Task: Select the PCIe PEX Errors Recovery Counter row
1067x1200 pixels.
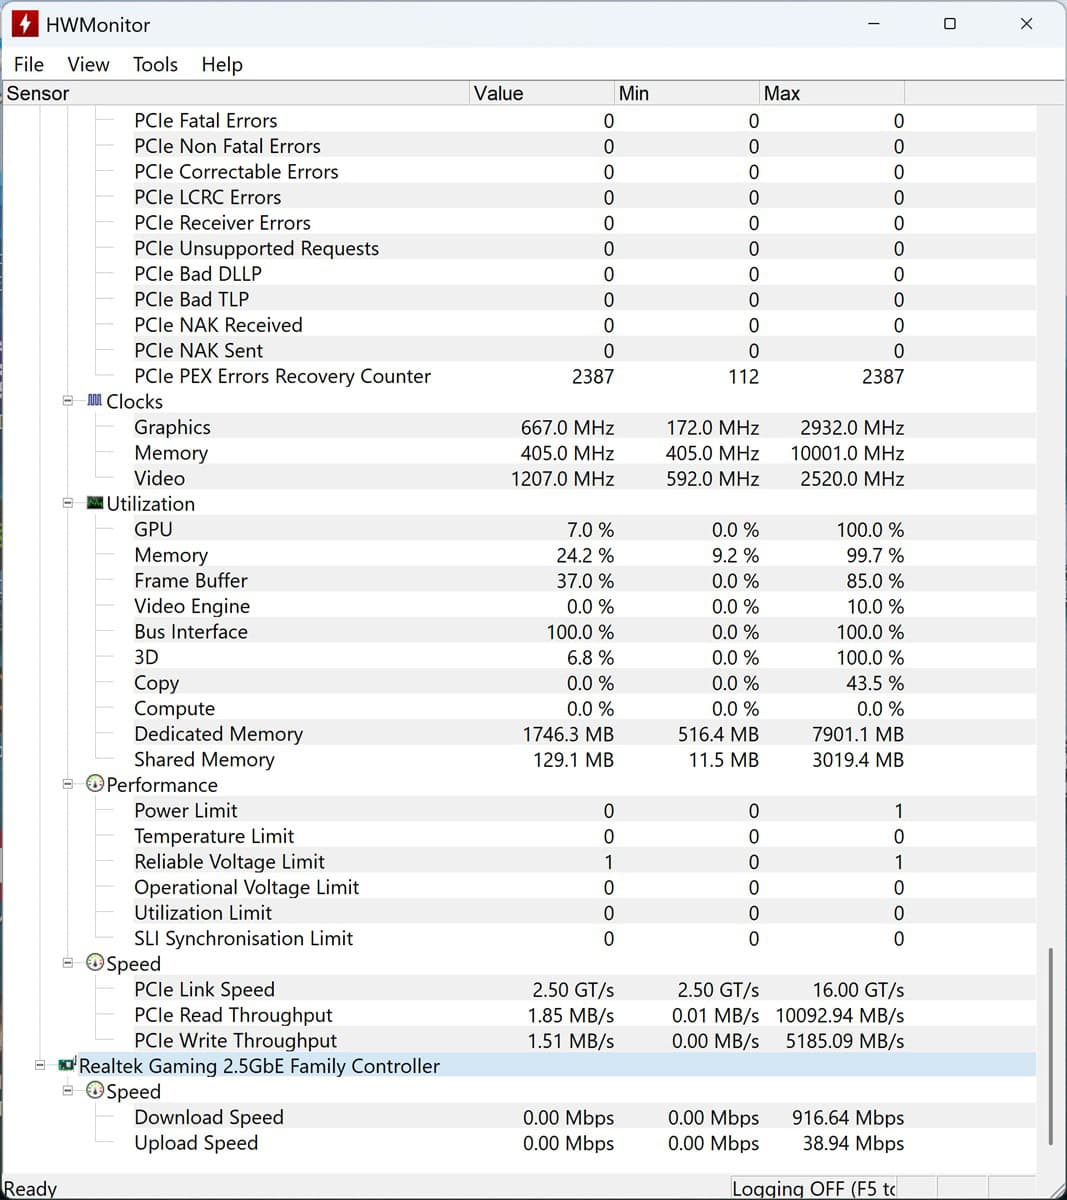Action: coord(282,376)
